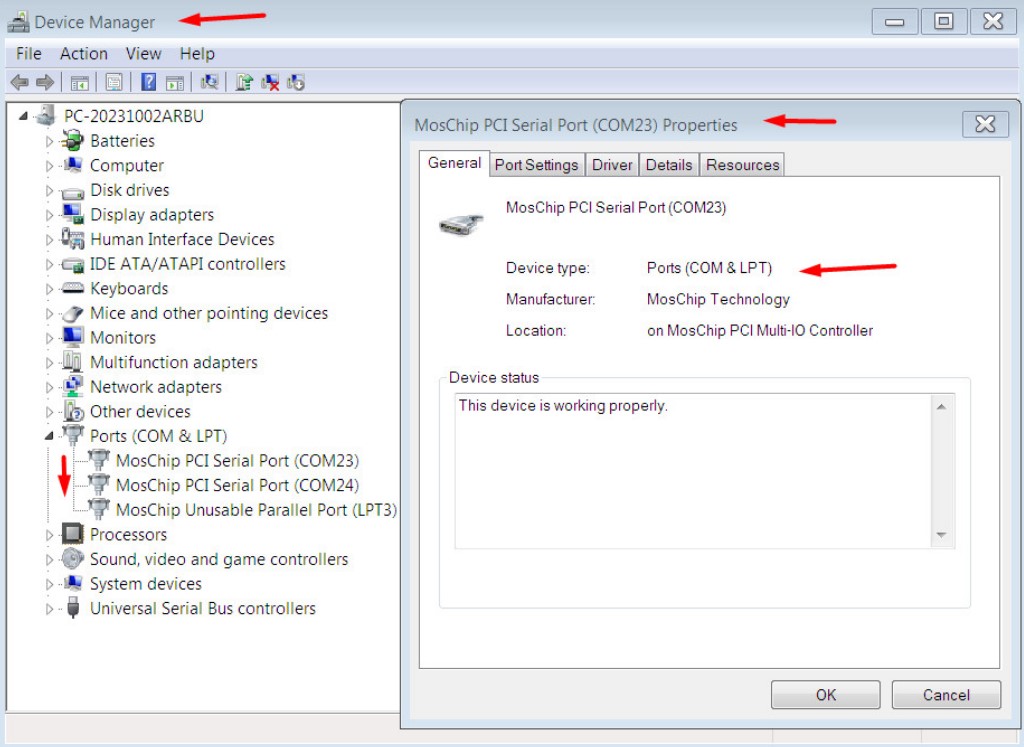Viewport: 1024px width, 747px height.
Task: Switch to the Resources tab
Action: (x=743, y=165)
